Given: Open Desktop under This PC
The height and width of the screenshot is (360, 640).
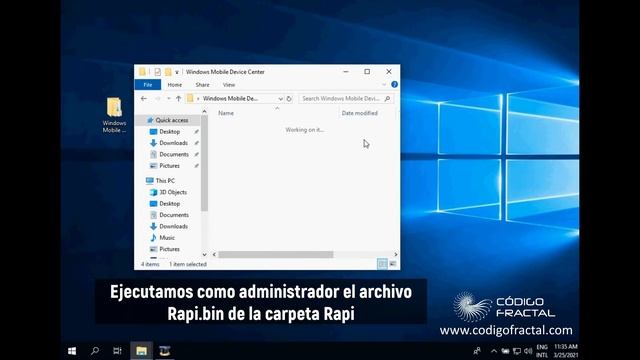Looking at the screenshot, I should (169, 203).
